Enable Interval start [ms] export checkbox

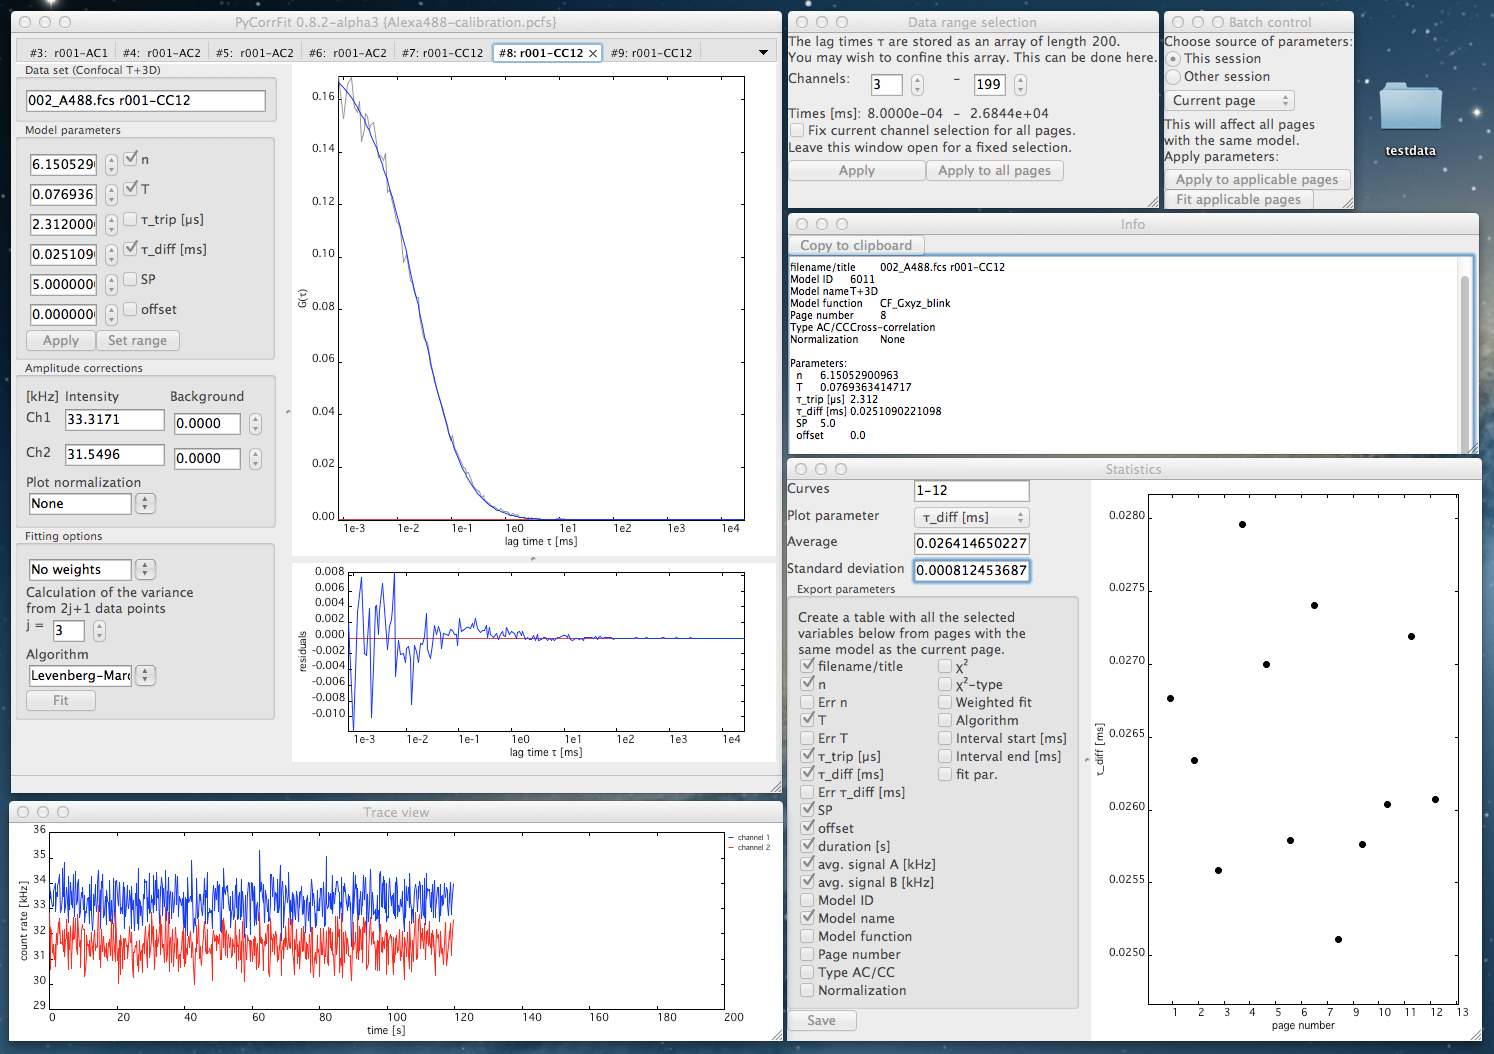(x=945, y=738)
